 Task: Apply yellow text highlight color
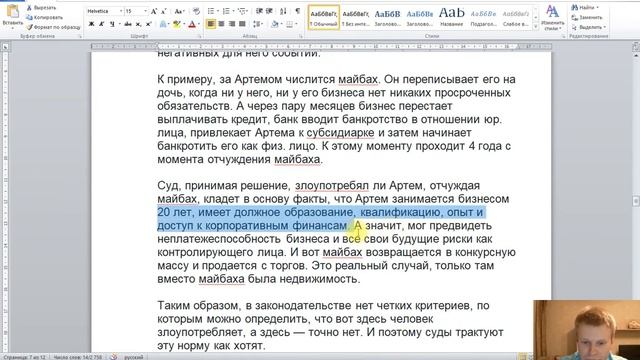tap(176, 24)
